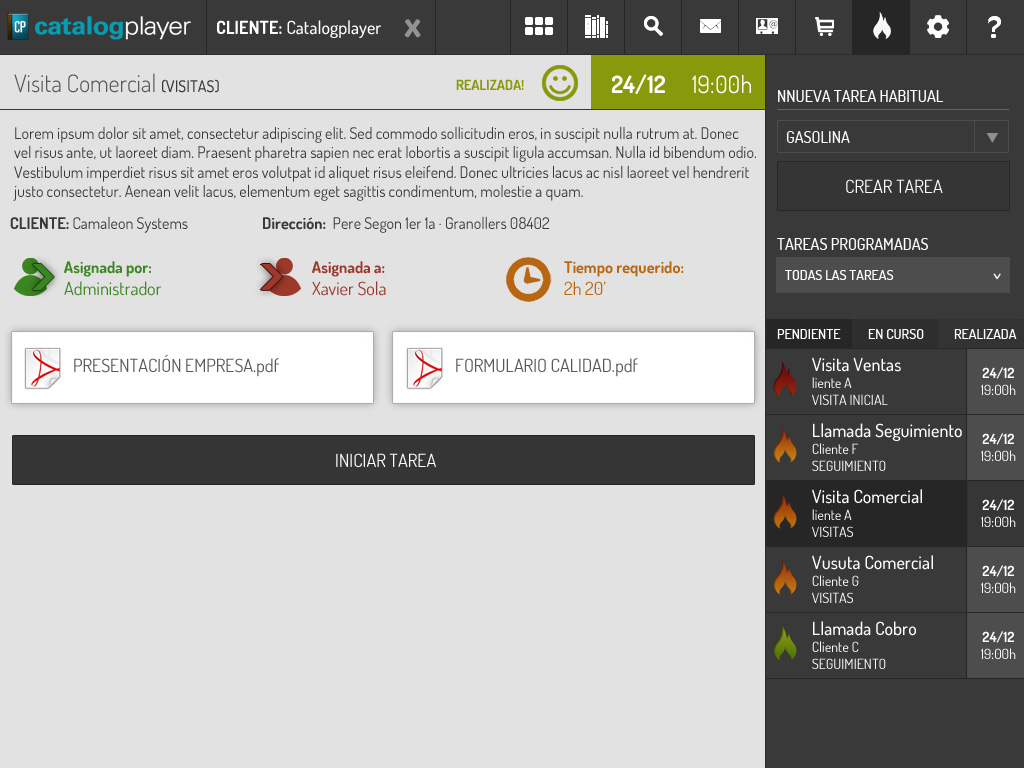
Task: Open the mail envelope icon
Action: tap(710, 27)
